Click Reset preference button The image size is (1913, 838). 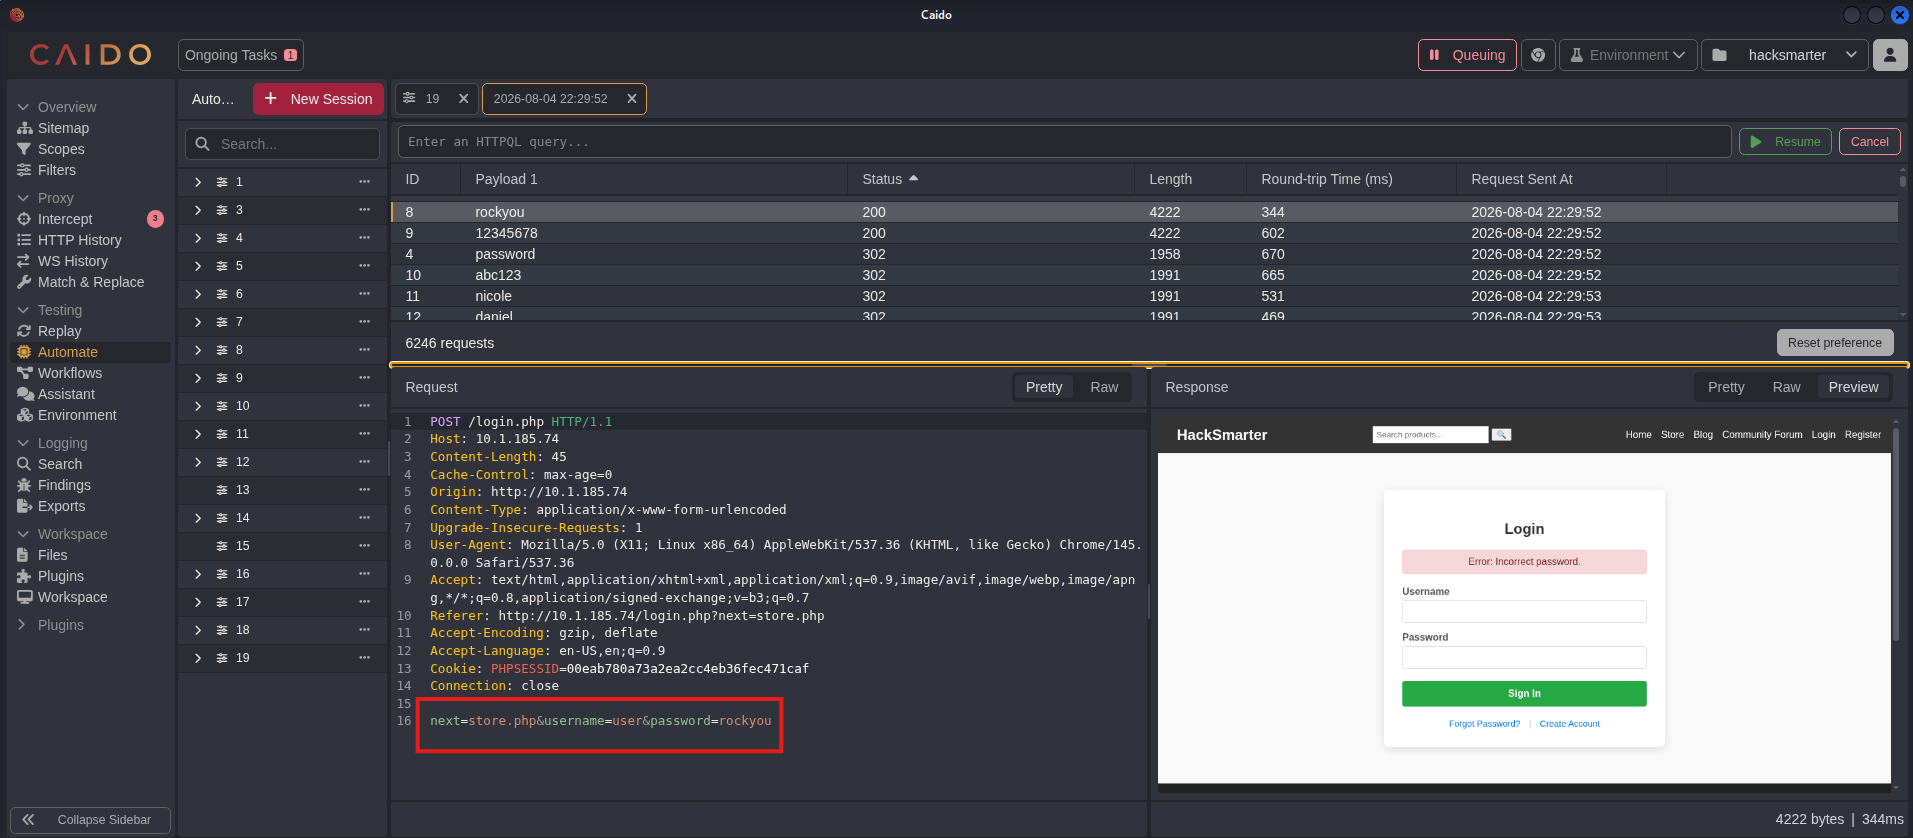coord(1834,343)
